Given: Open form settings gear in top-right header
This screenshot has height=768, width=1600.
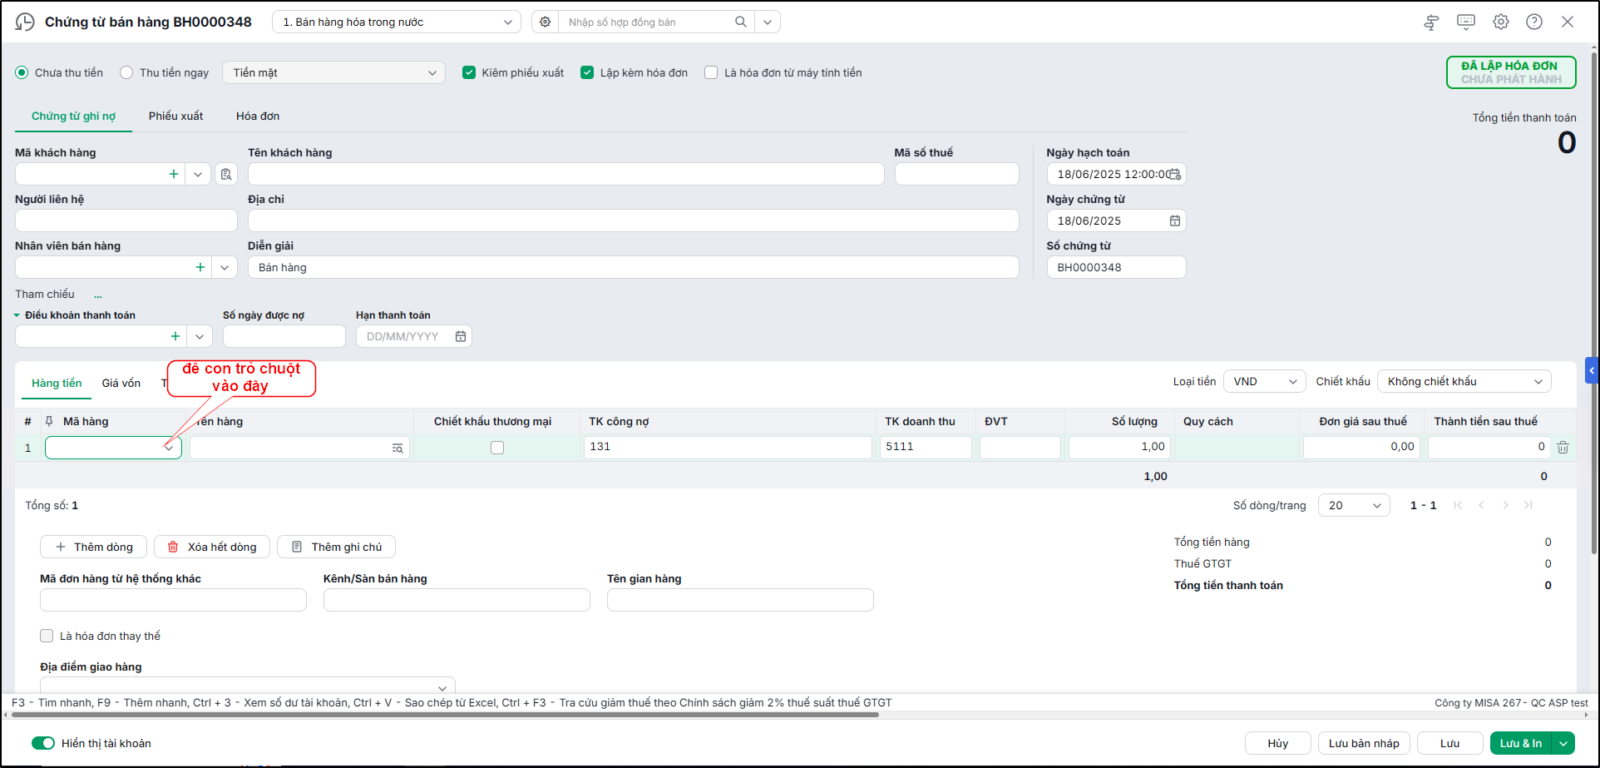Looking at the screenshot, I should coord(1501,22).
